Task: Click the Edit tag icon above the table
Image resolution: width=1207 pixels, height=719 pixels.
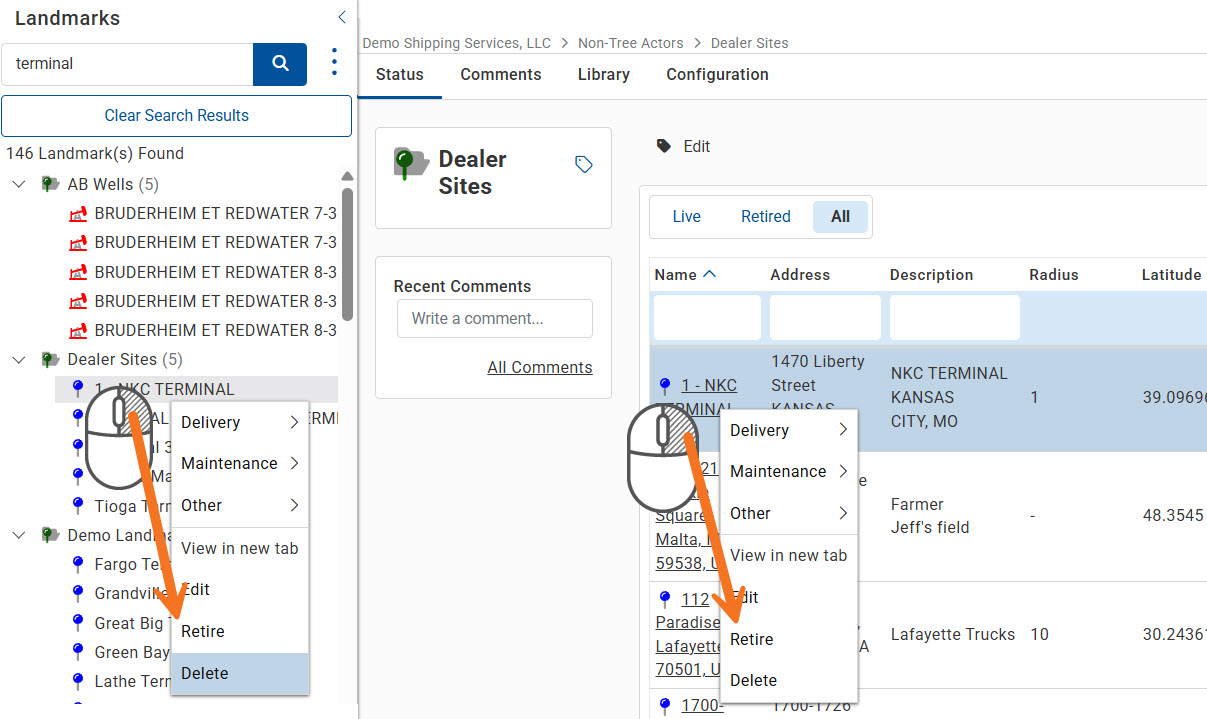Action: click(x=664, y=146)
